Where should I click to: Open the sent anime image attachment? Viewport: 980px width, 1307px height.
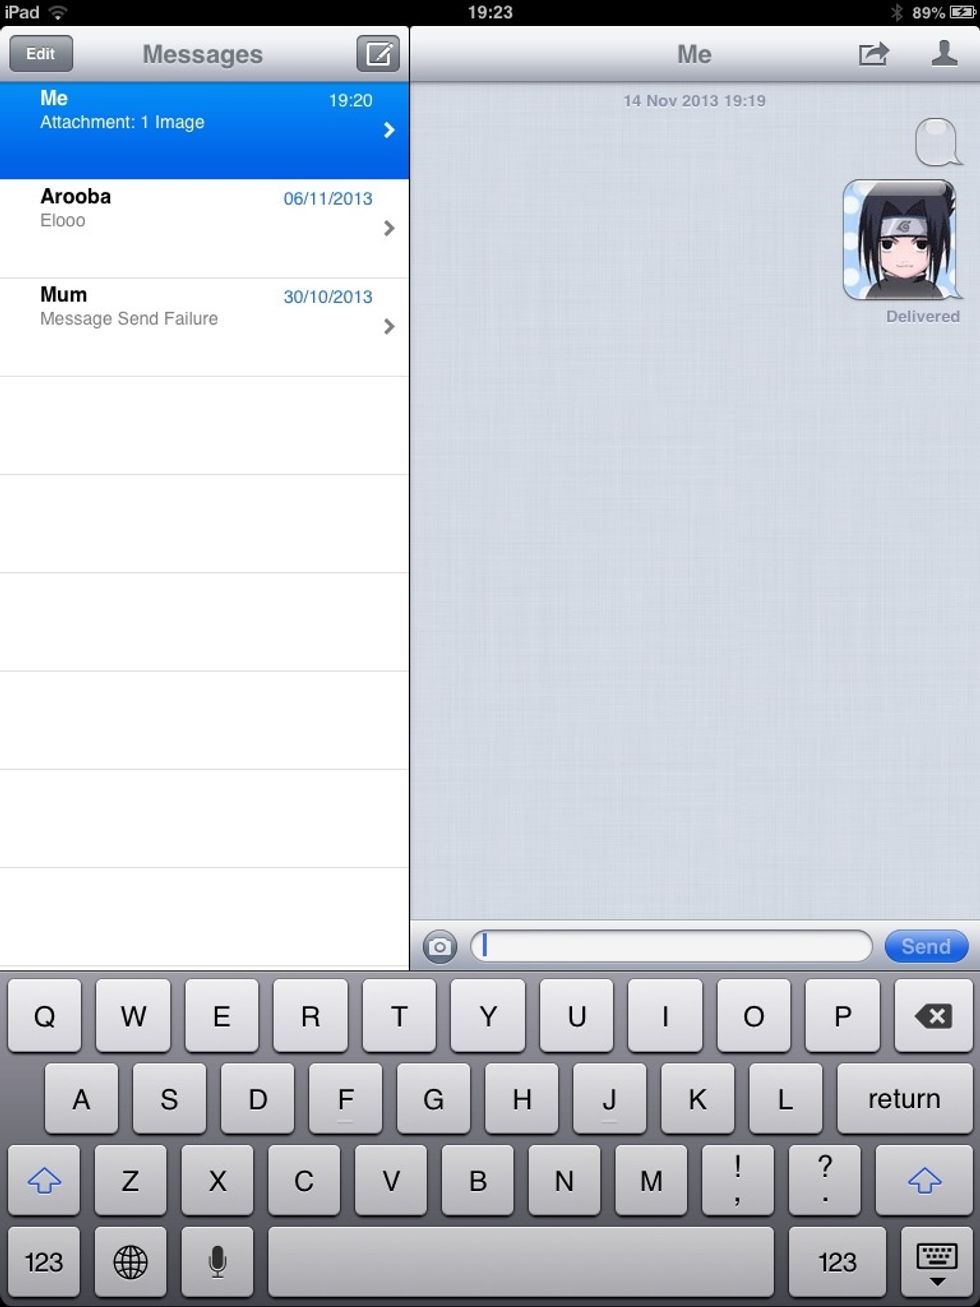pos(900,240)
